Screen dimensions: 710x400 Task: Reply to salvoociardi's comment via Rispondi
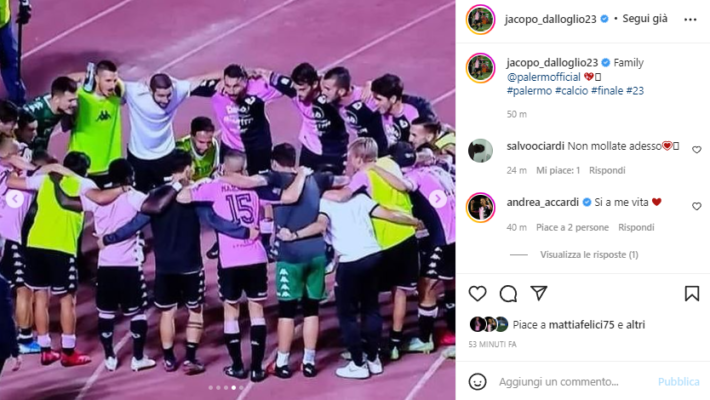click(607, 170)
